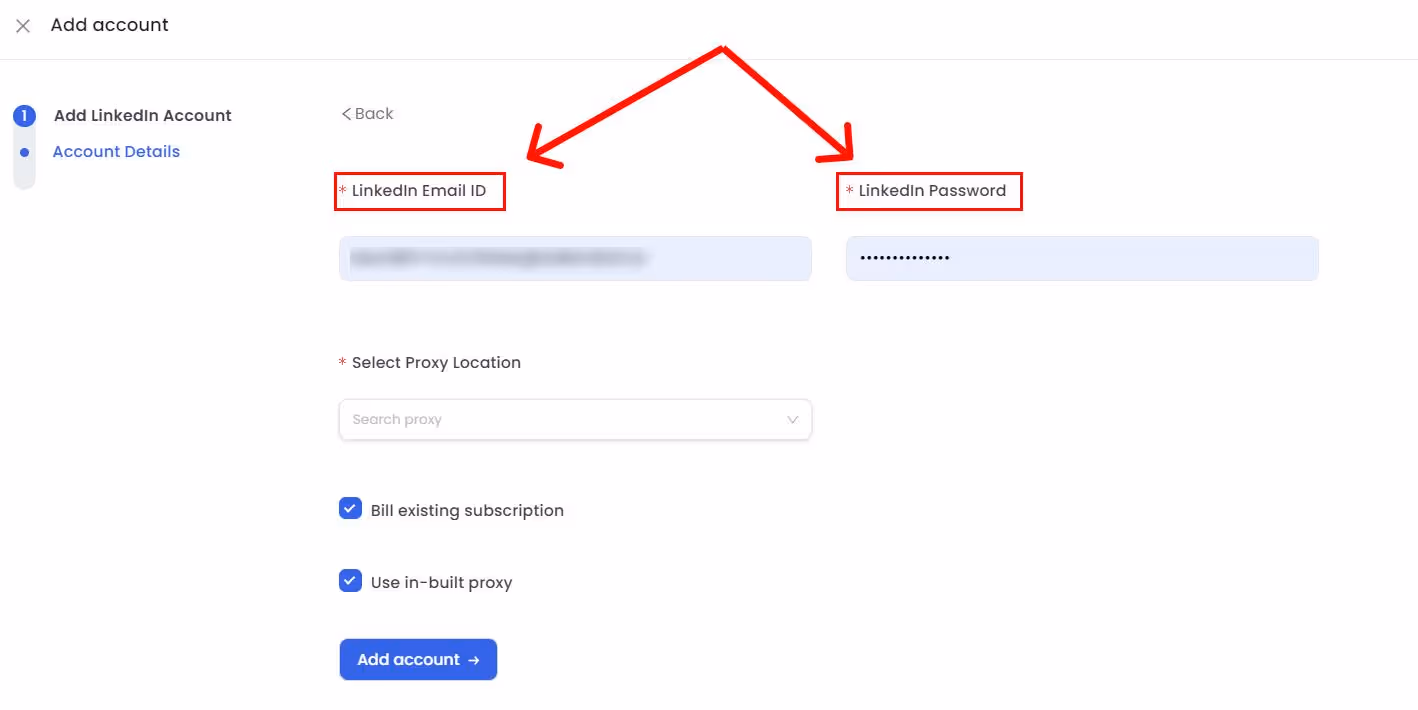Click the red asterisk before Select Proxy Location
This screenshot has width=1418, height=710.
342,362
